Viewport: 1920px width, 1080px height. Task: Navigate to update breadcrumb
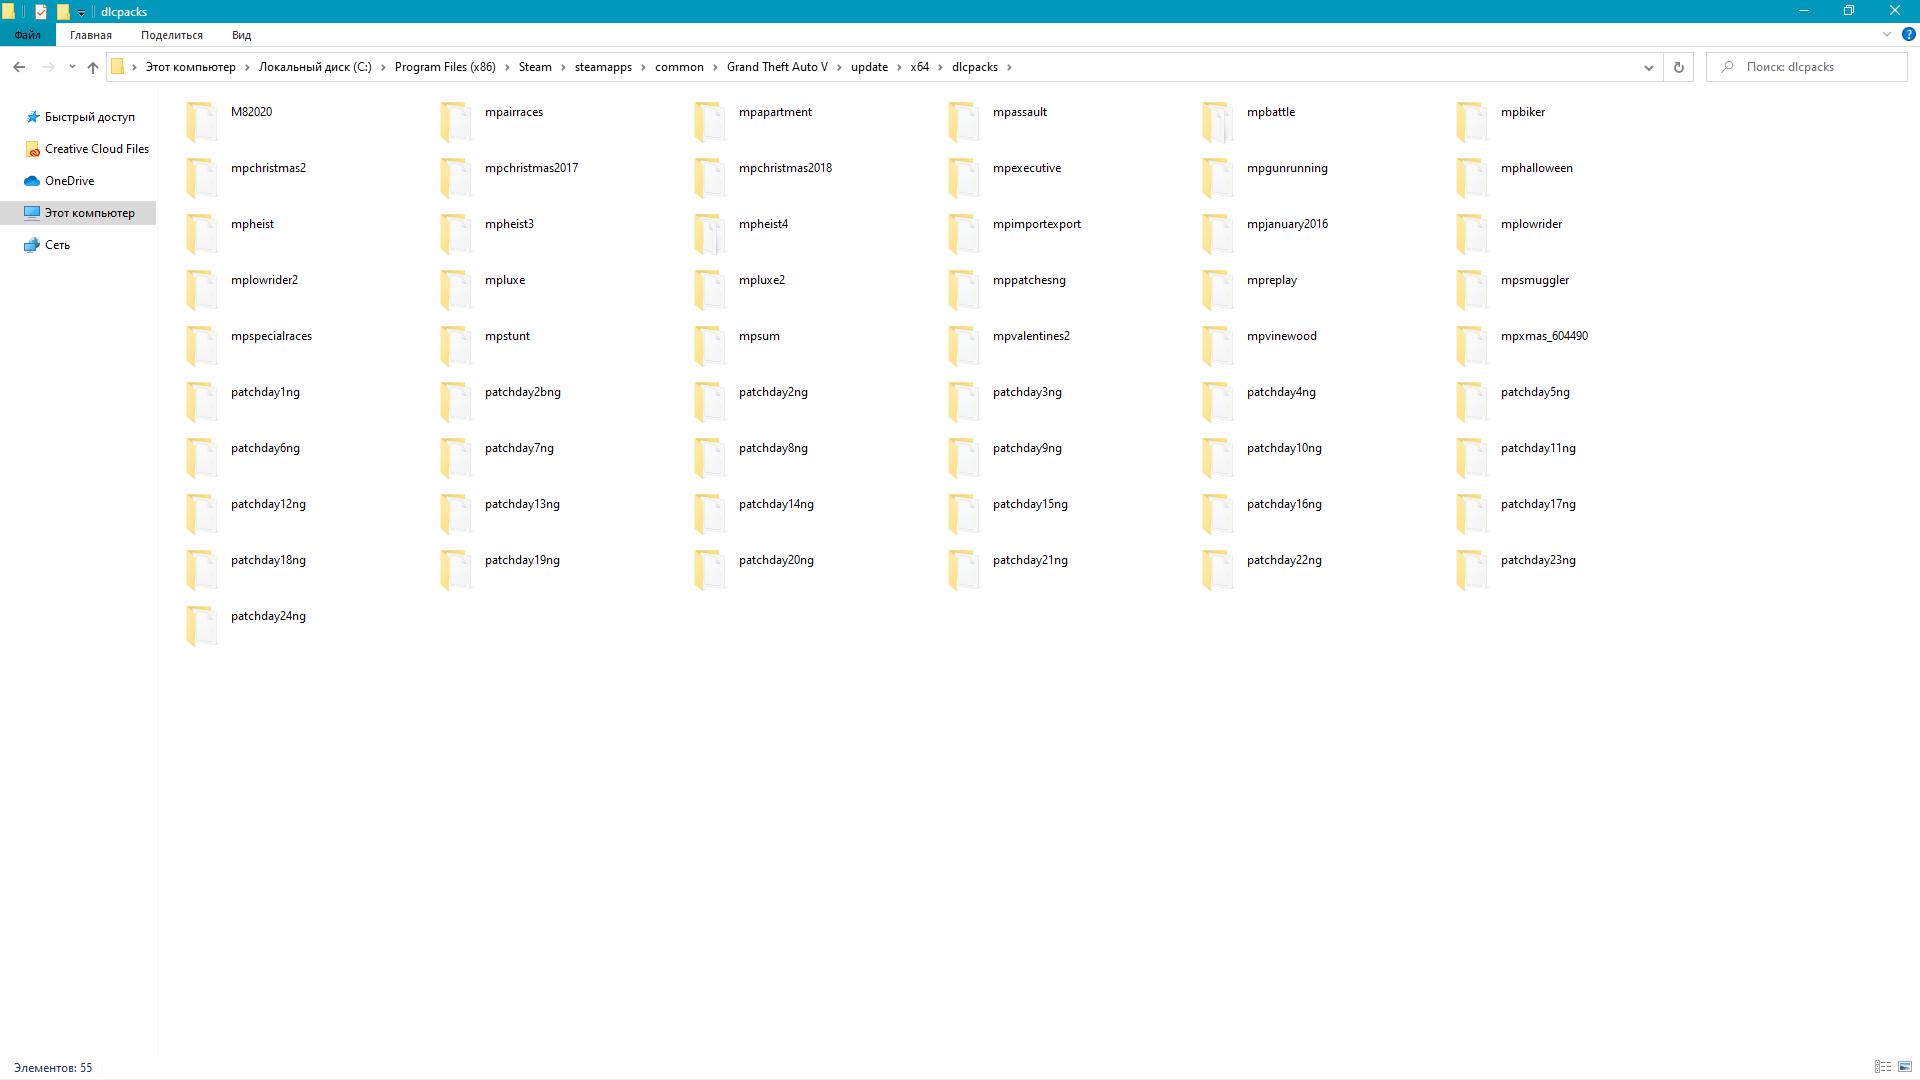click(869, 67)
